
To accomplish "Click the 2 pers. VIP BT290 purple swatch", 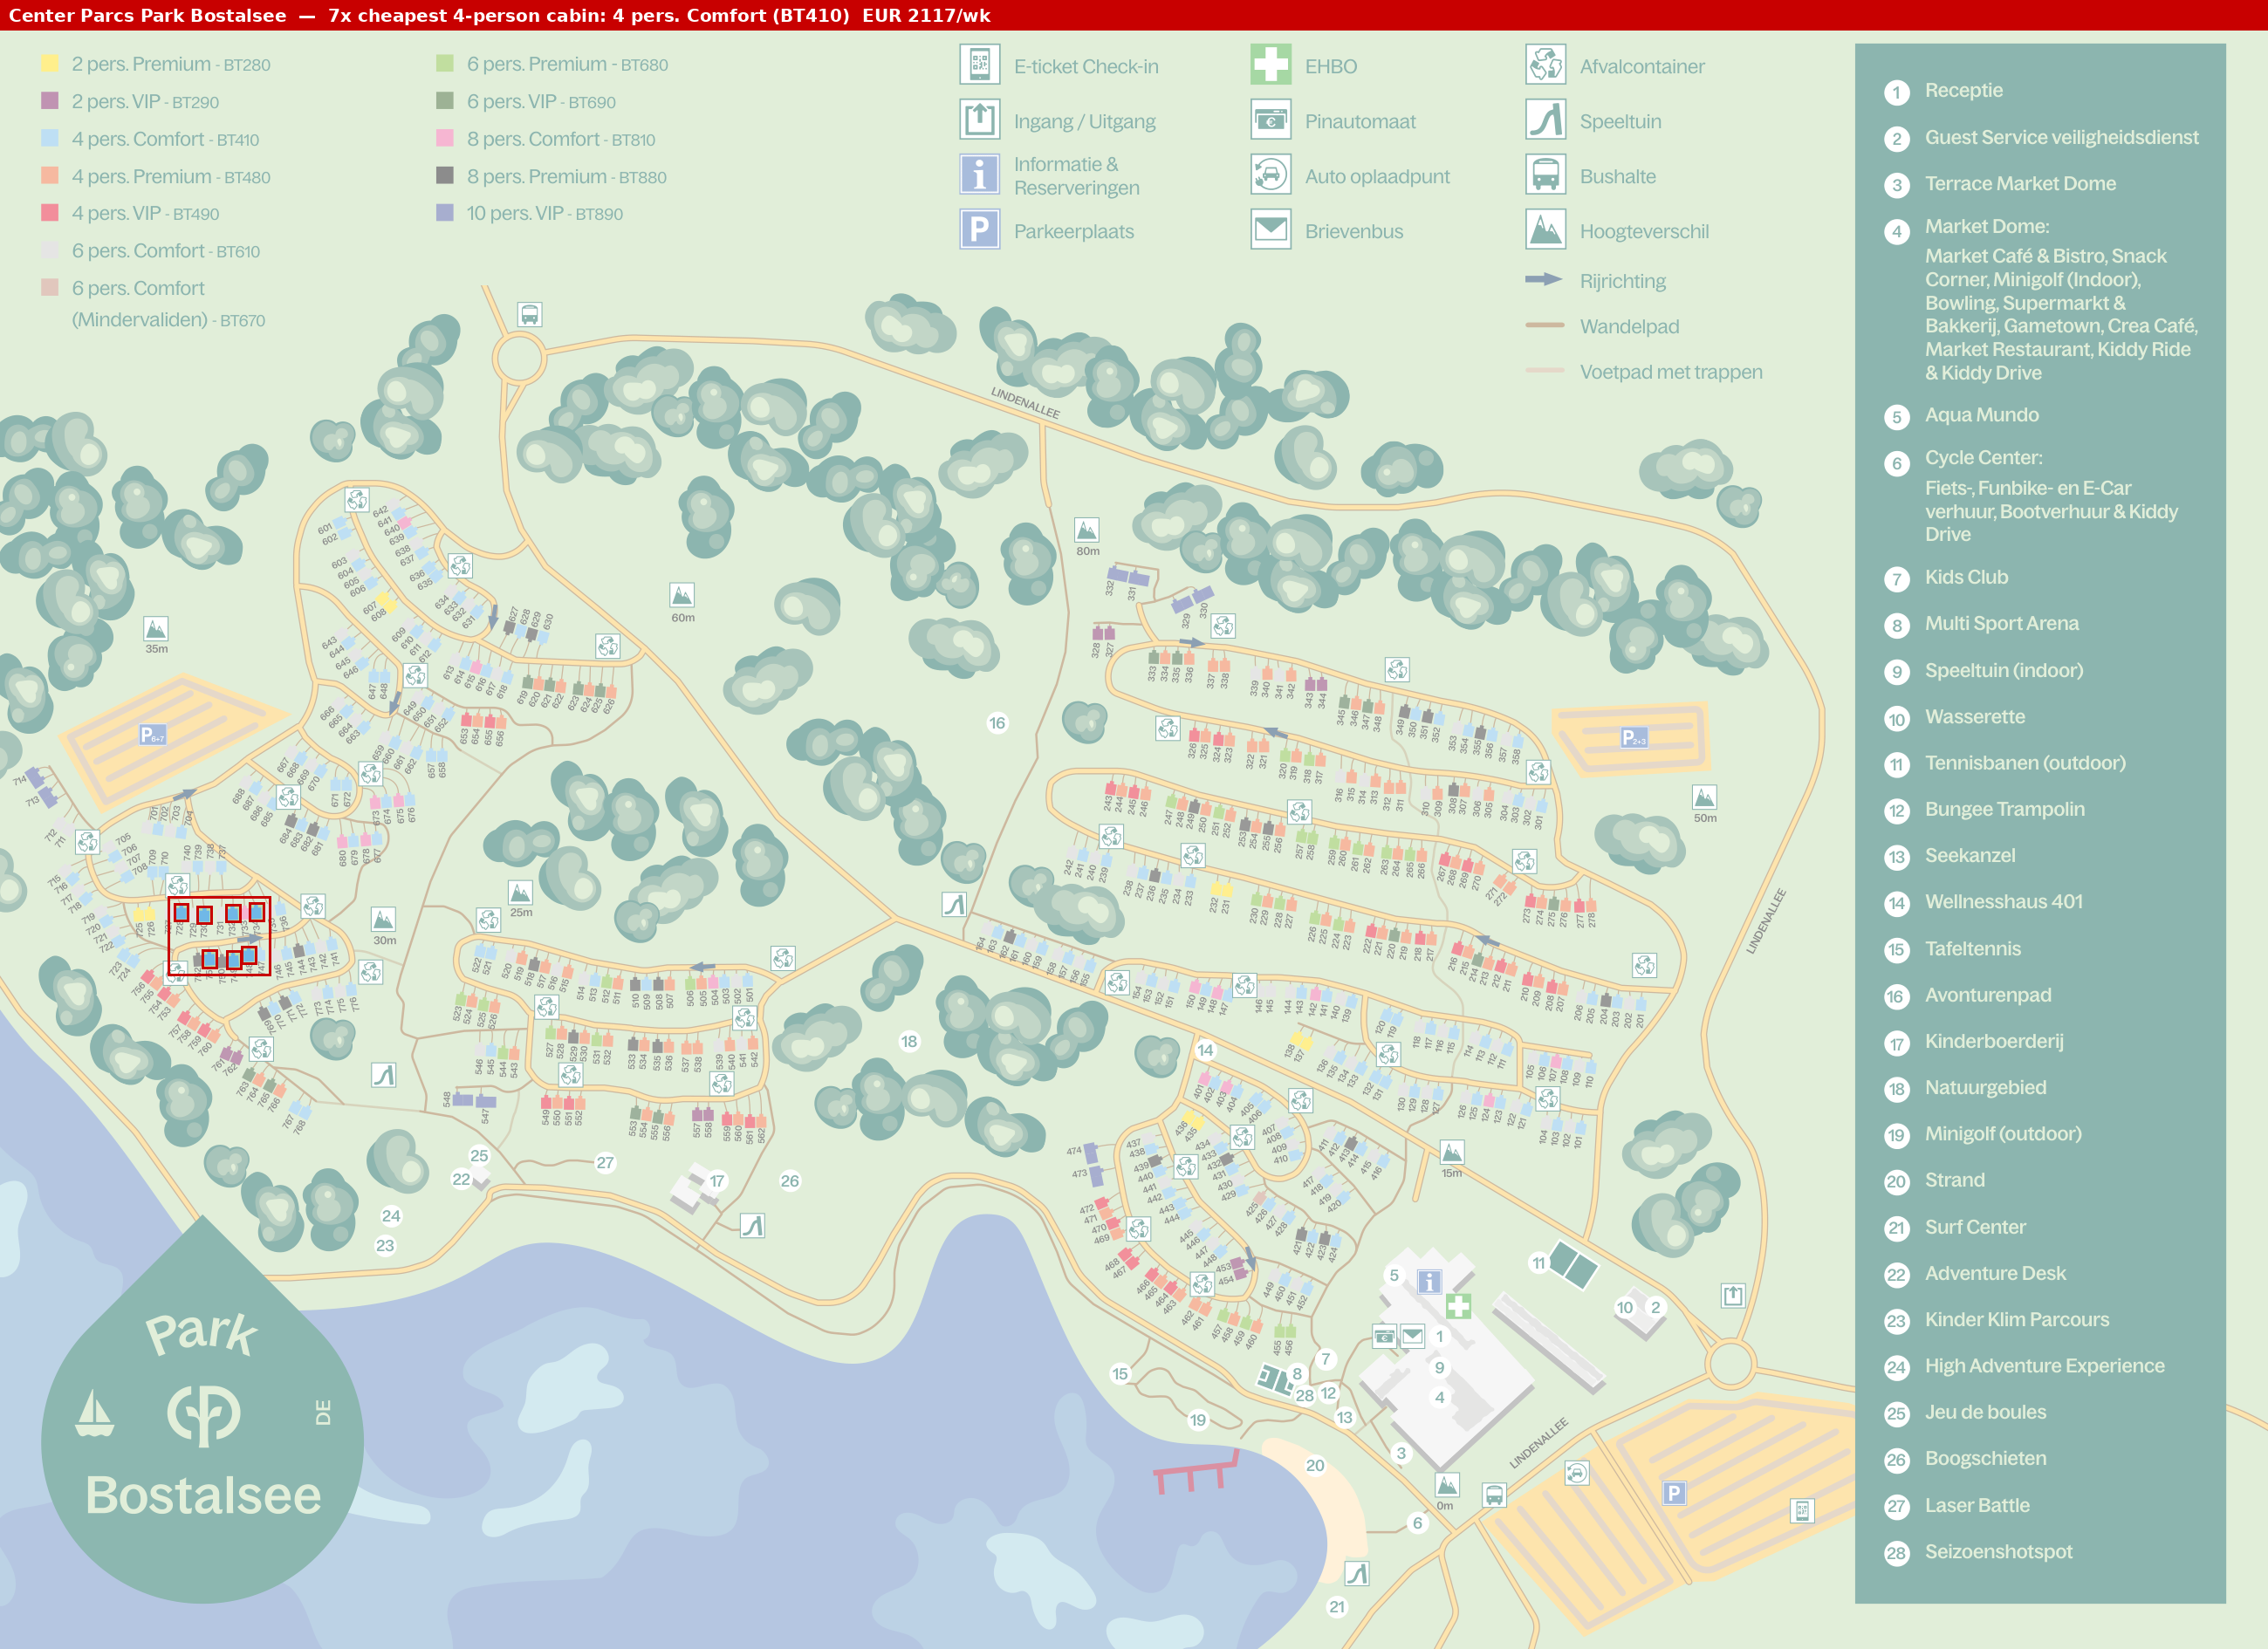I will pyautogui.click(x=50, y=100).
